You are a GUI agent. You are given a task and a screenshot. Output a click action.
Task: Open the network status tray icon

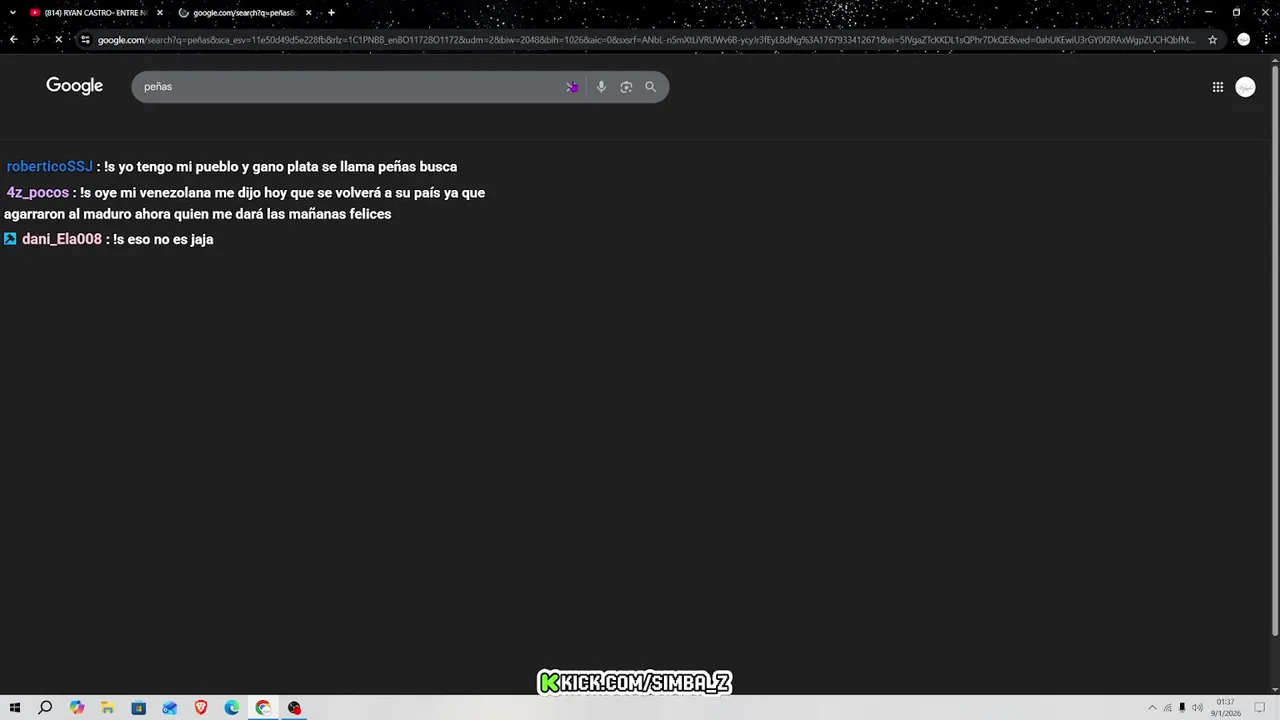click(x=1167, y=708)
